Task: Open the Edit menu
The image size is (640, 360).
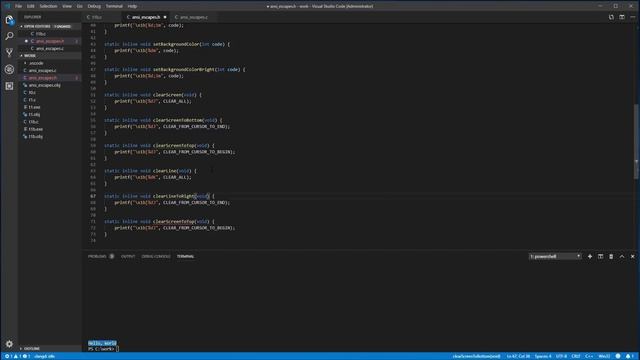Action: (x=31, y=6)
